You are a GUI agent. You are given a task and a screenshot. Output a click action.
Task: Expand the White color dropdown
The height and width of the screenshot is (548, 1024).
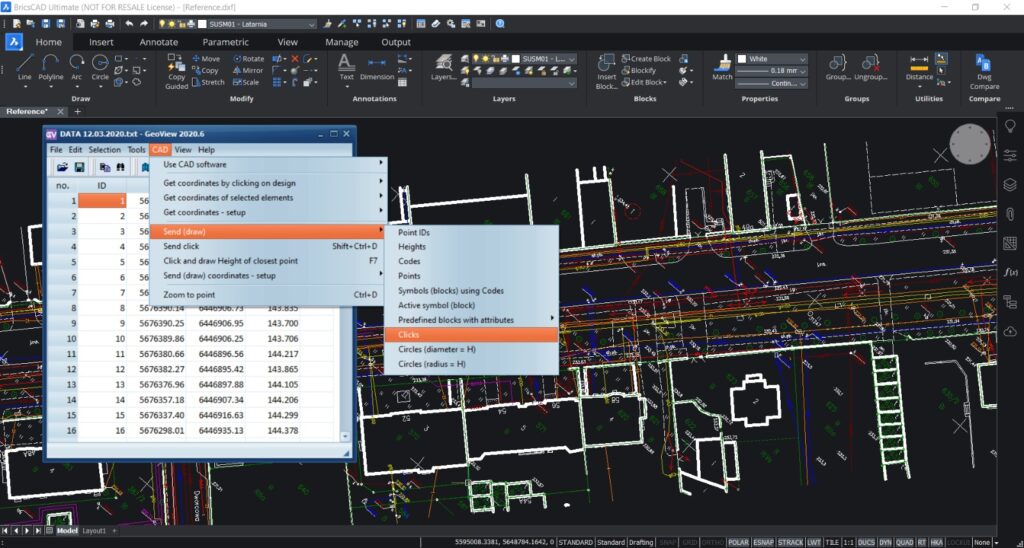pos(772,59)
